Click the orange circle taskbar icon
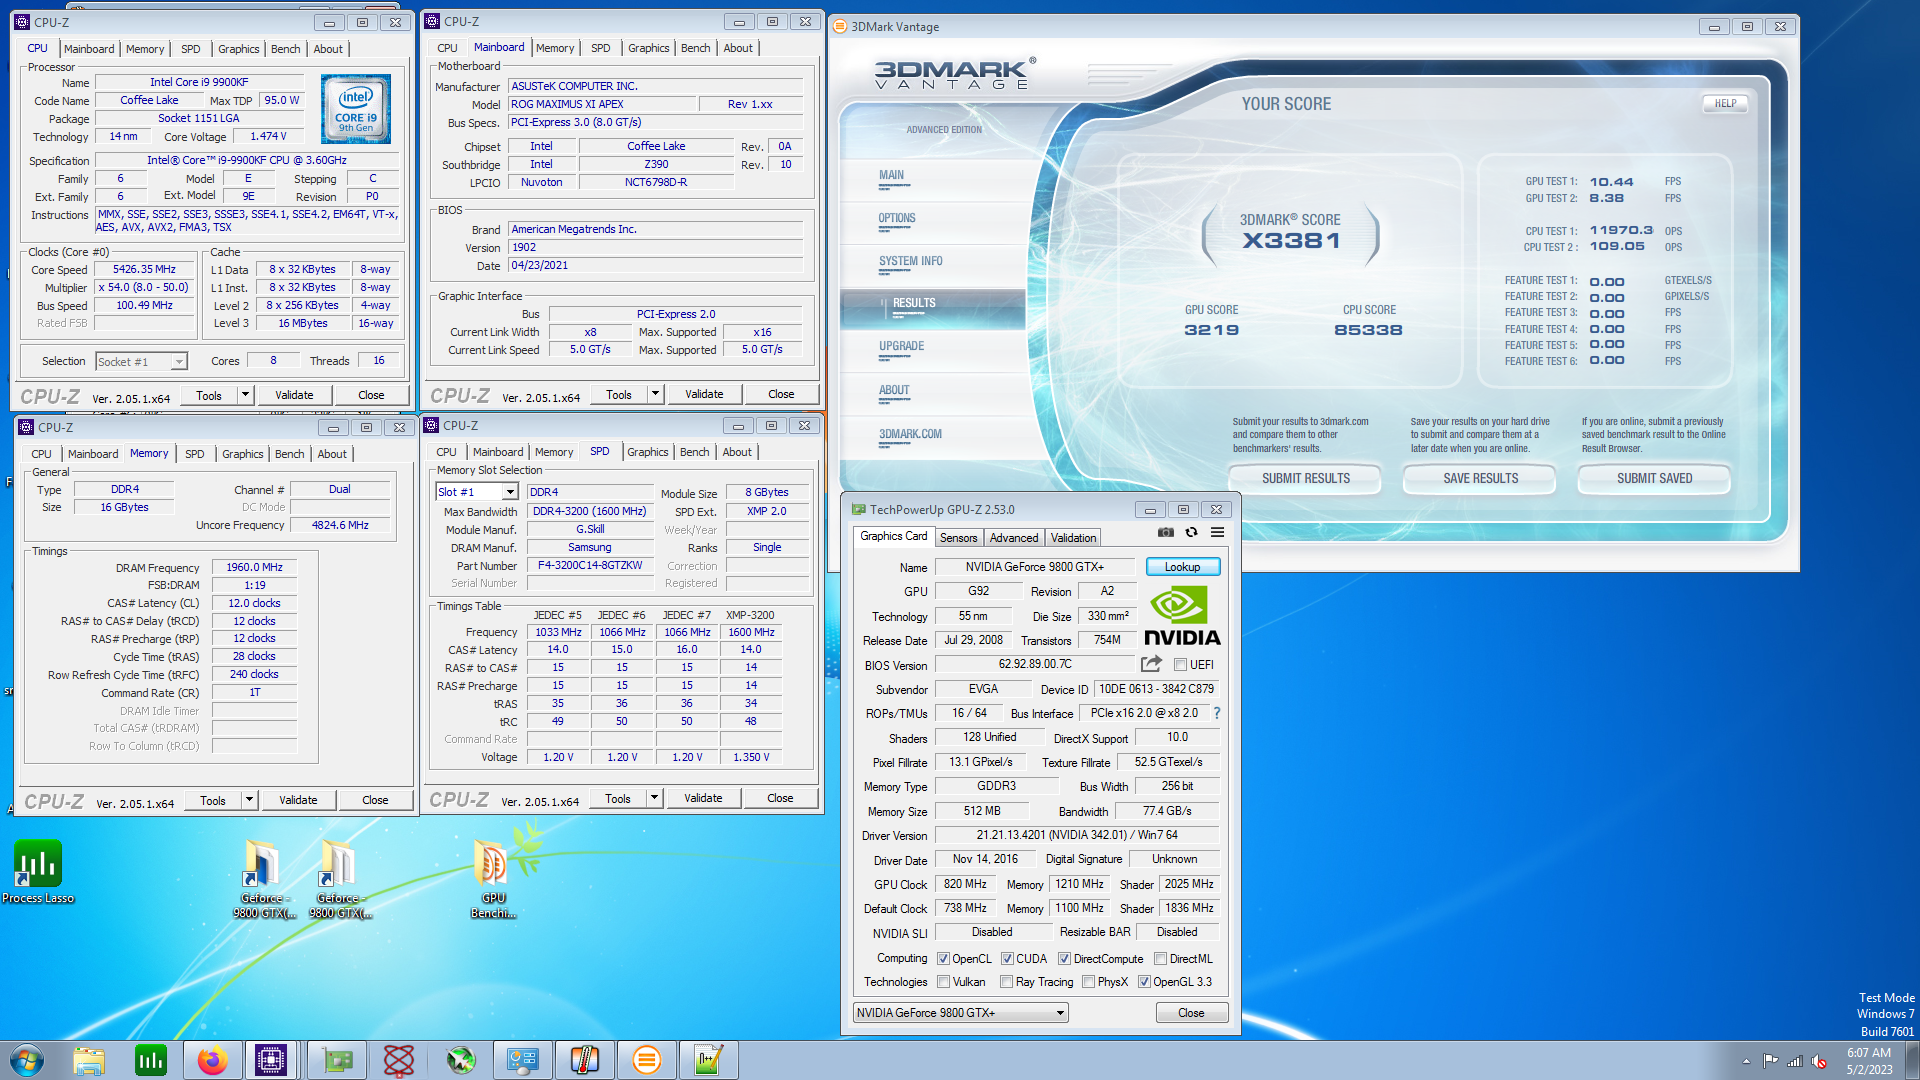 pos(647,1060)
